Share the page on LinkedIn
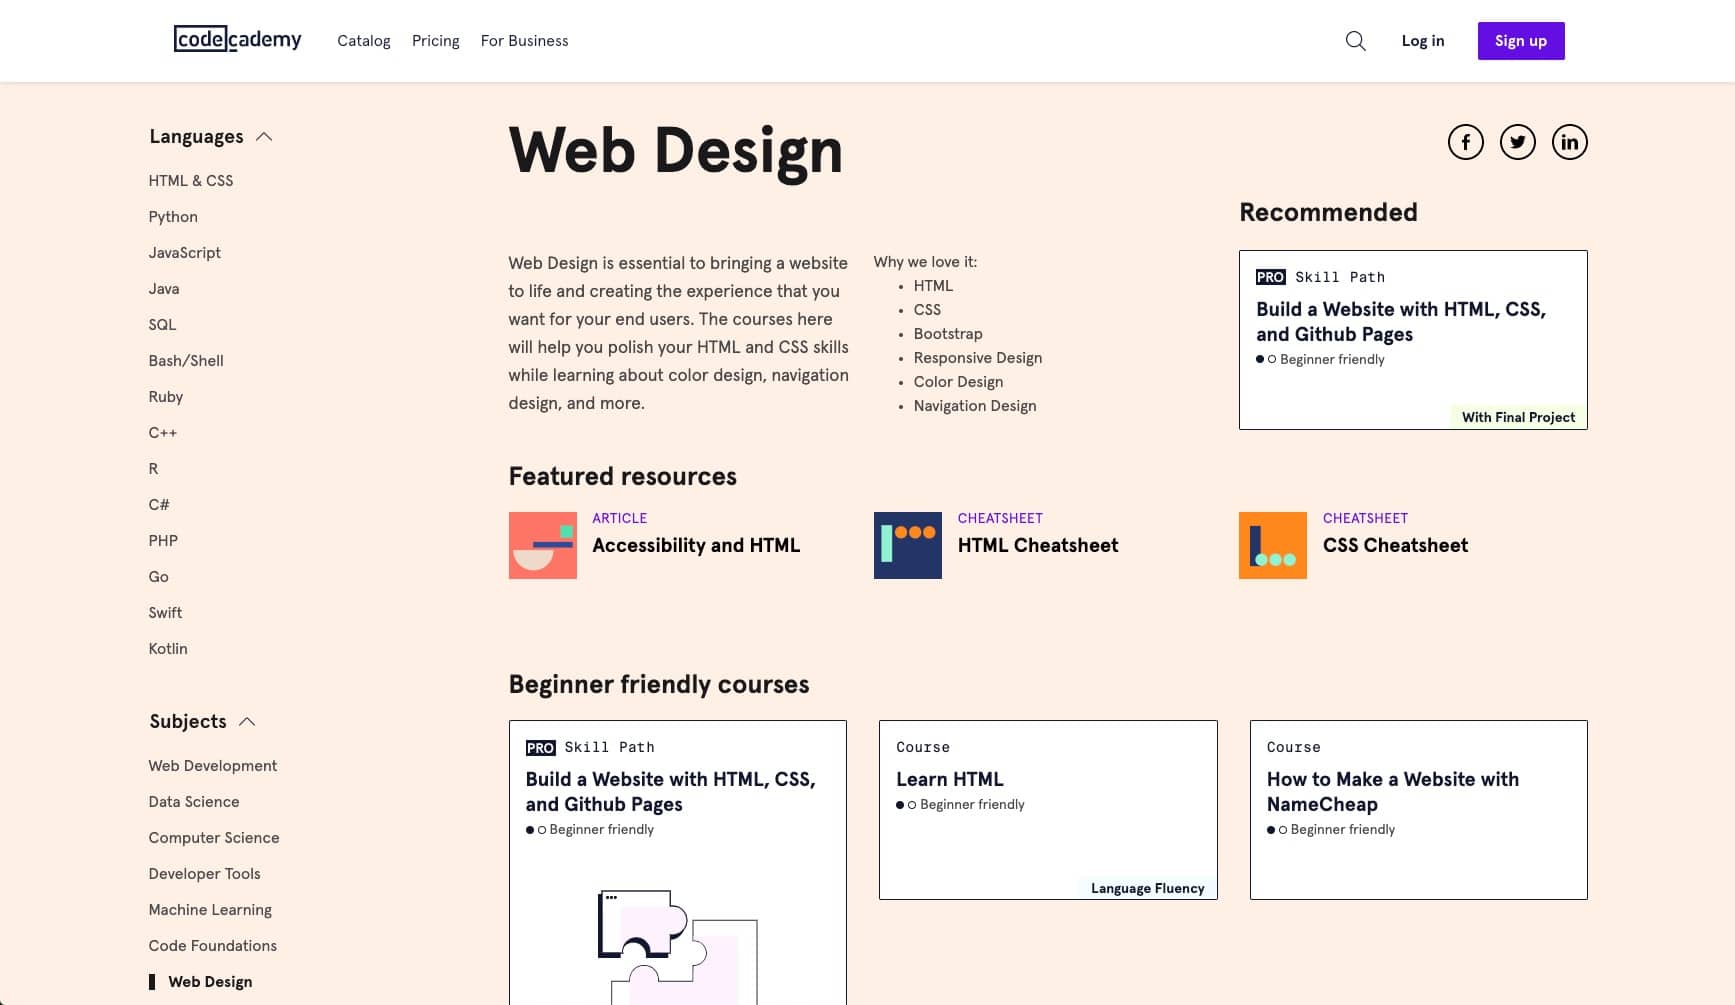 (x=1569, y=142)
